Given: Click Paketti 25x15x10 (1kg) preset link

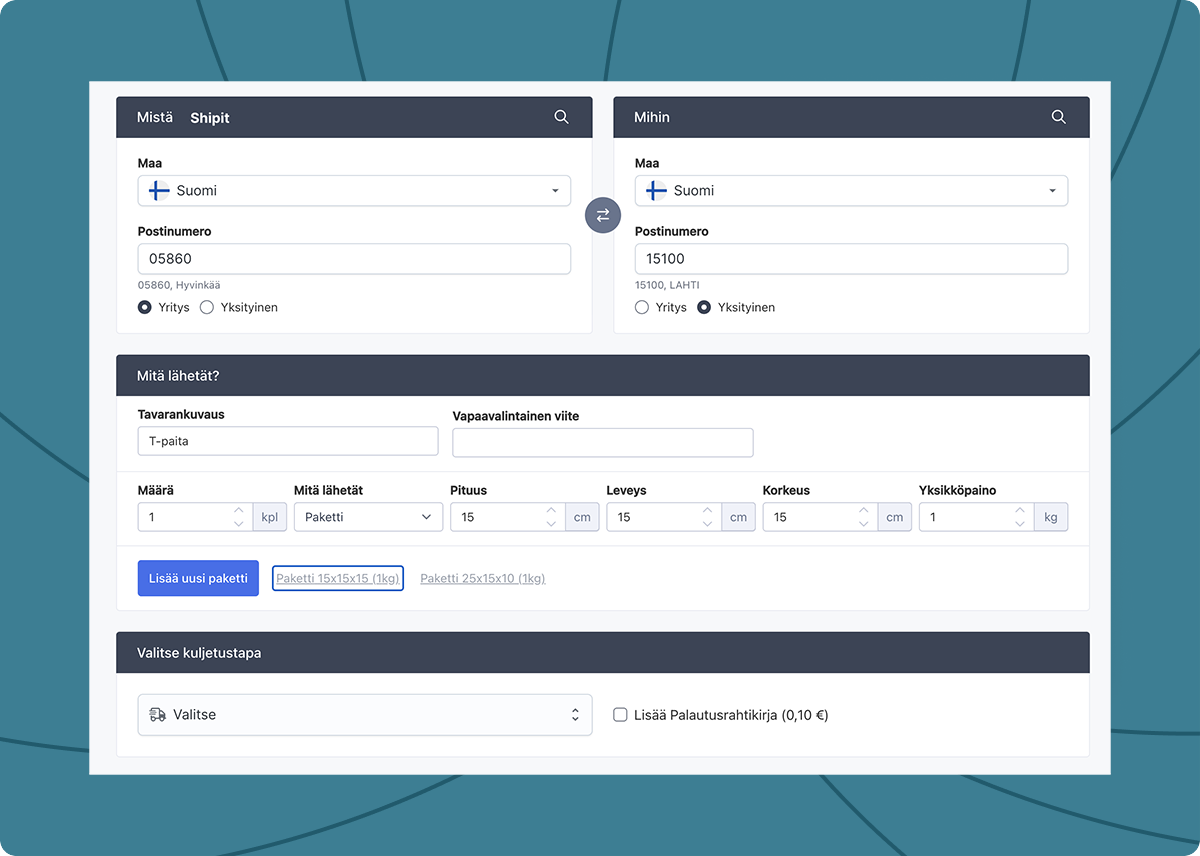Looking at the screenshot, I should tap(482, 578).
